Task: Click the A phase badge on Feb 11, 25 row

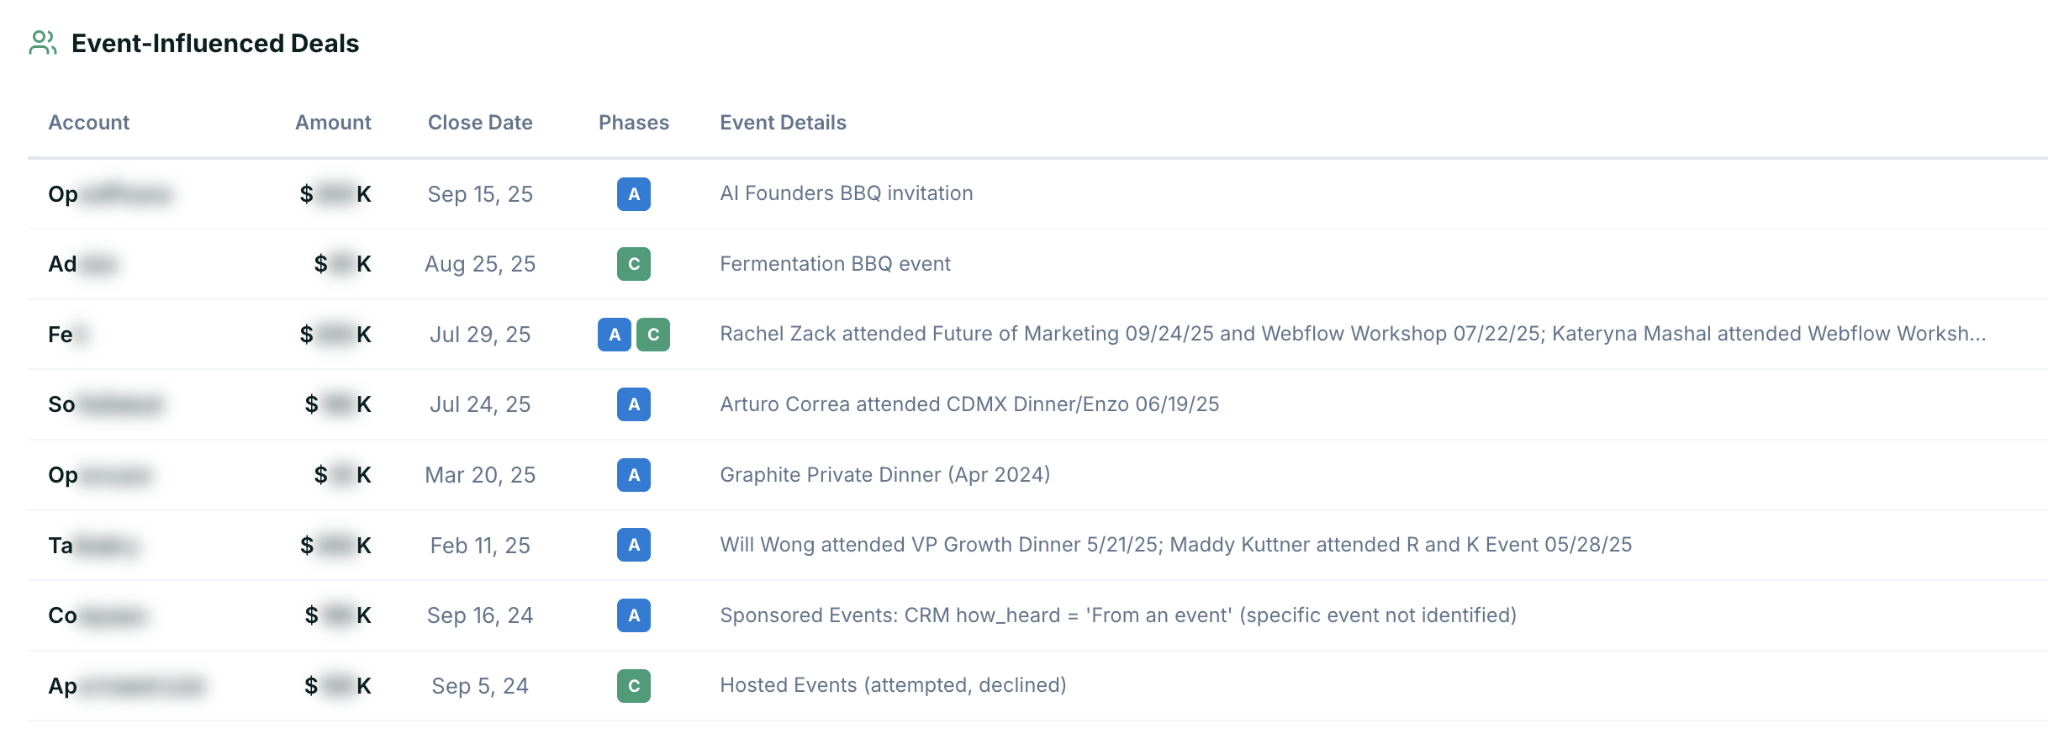Action: (x=634, y=545)
